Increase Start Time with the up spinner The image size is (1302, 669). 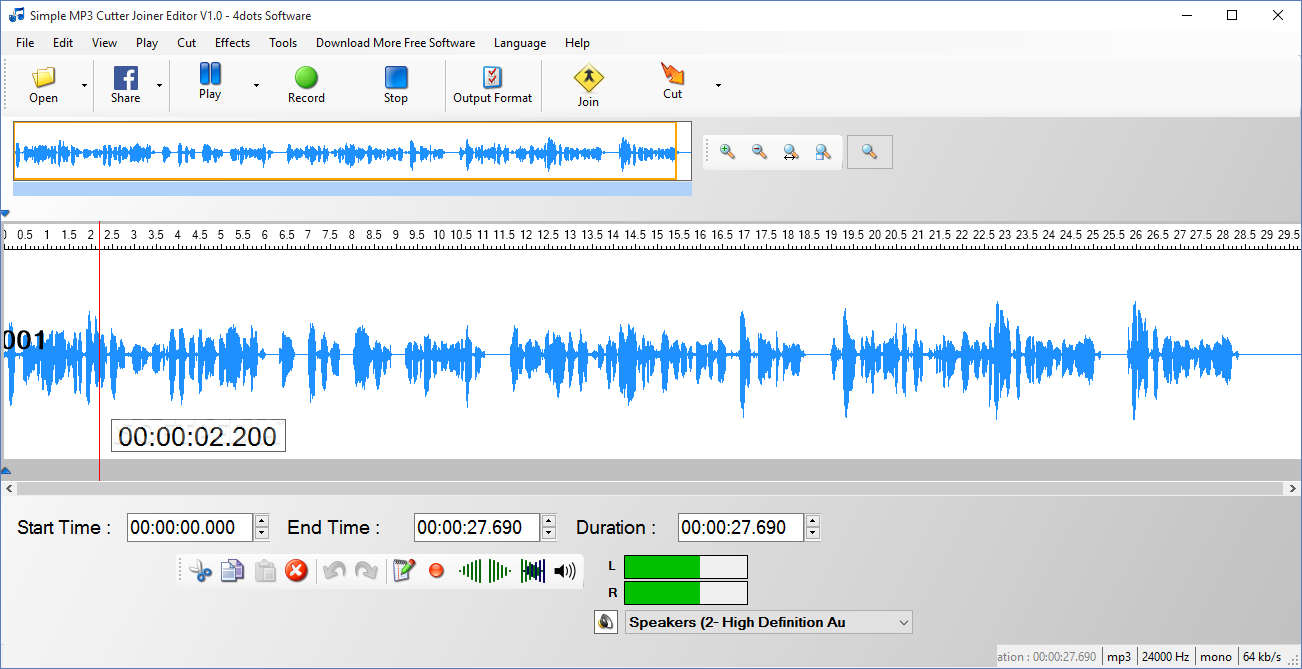tap(262, 521)
